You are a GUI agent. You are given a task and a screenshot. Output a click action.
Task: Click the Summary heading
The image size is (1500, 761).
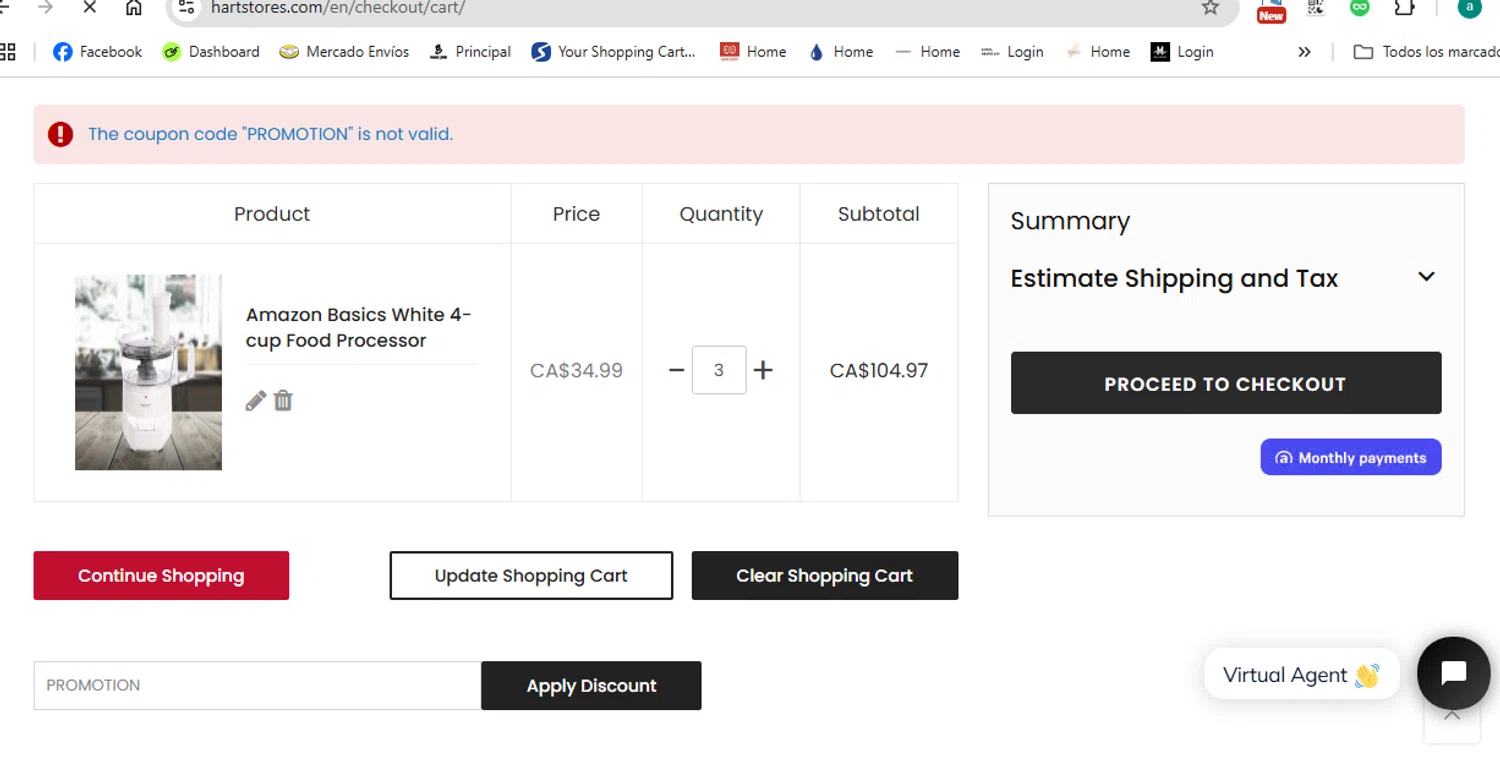[x=1070, y=221]
